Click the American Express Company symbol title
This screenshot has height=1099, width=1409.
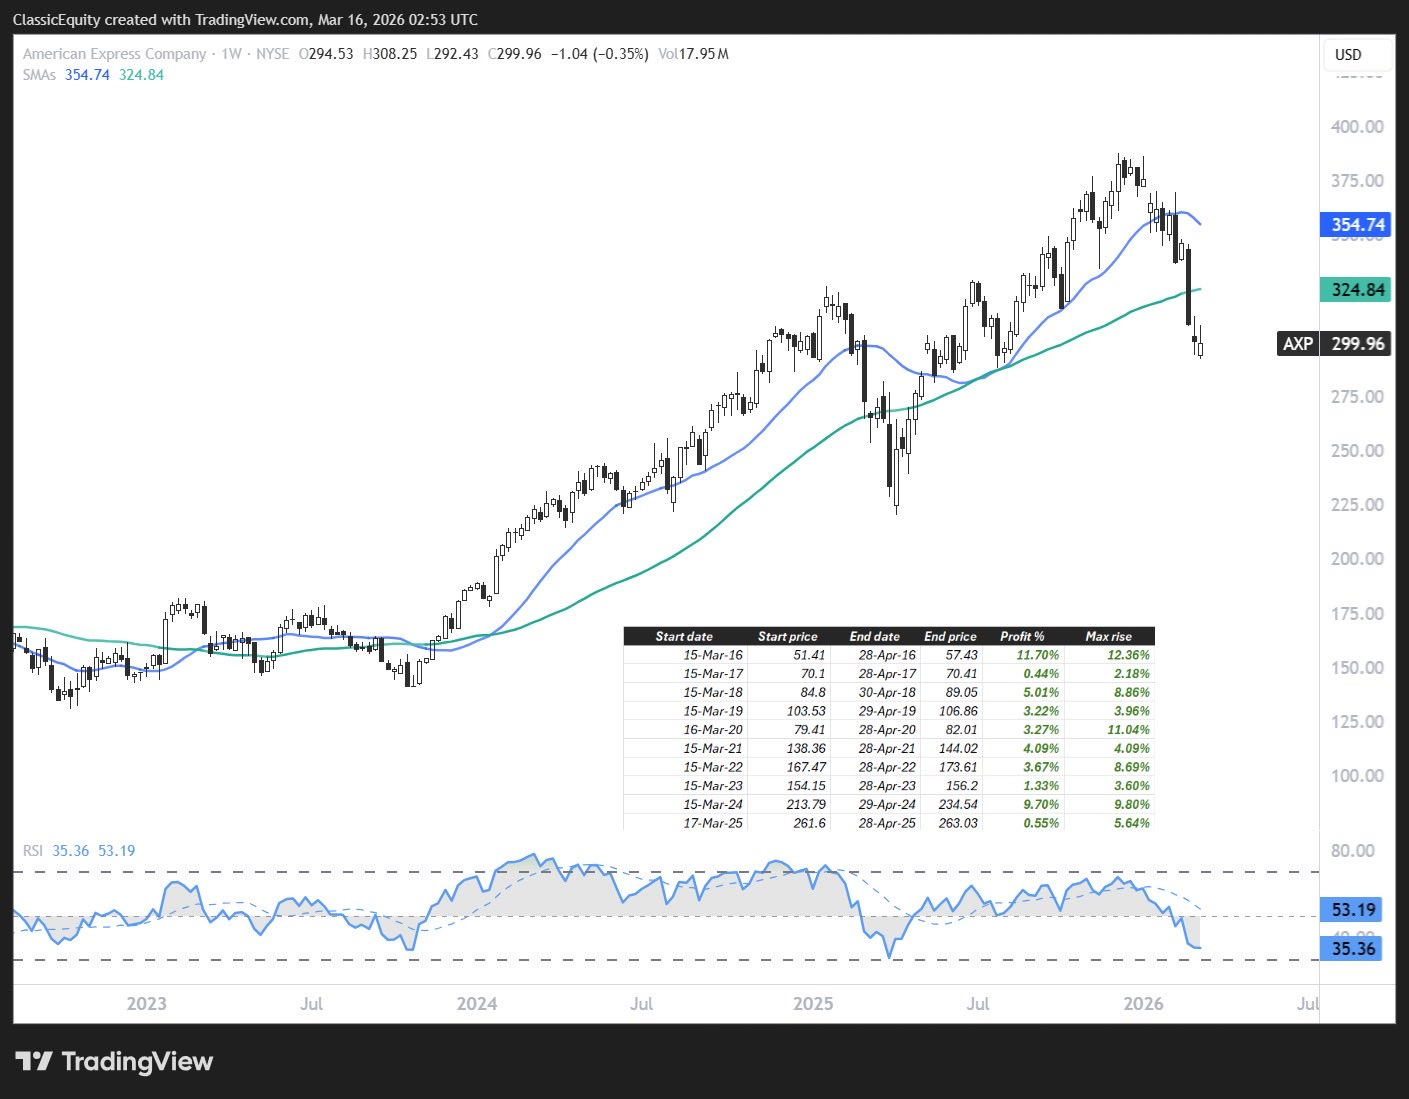(x=114, y=54)
